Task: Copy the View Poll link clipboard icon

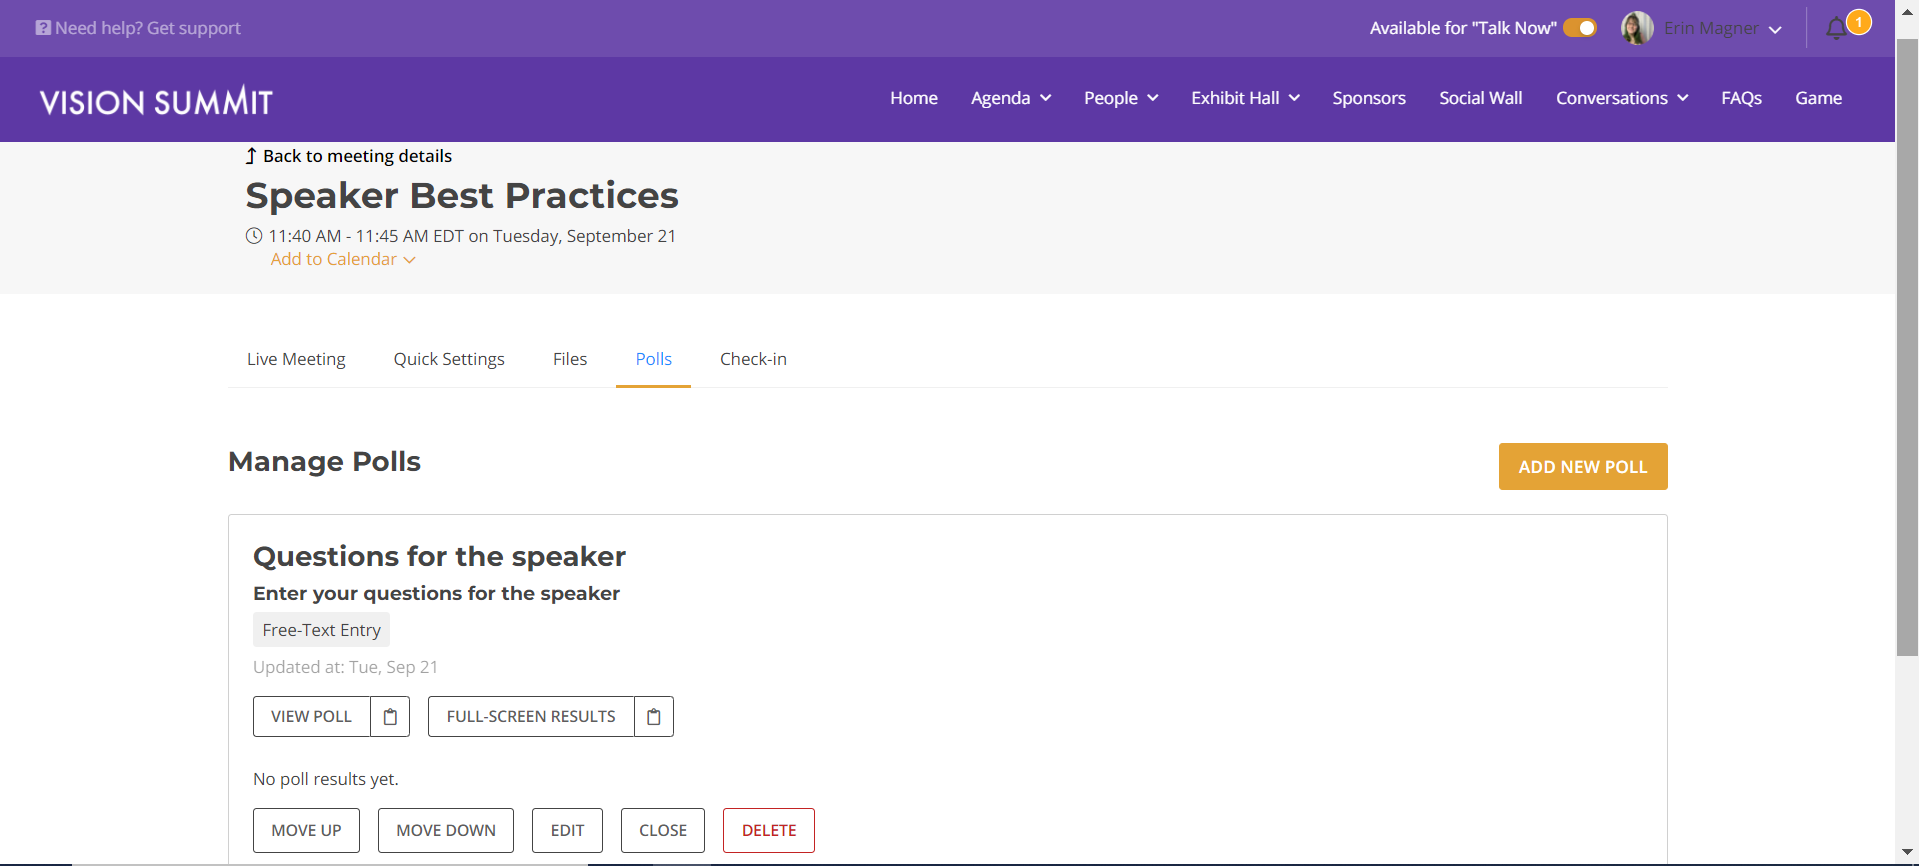Action: point(390,717)
